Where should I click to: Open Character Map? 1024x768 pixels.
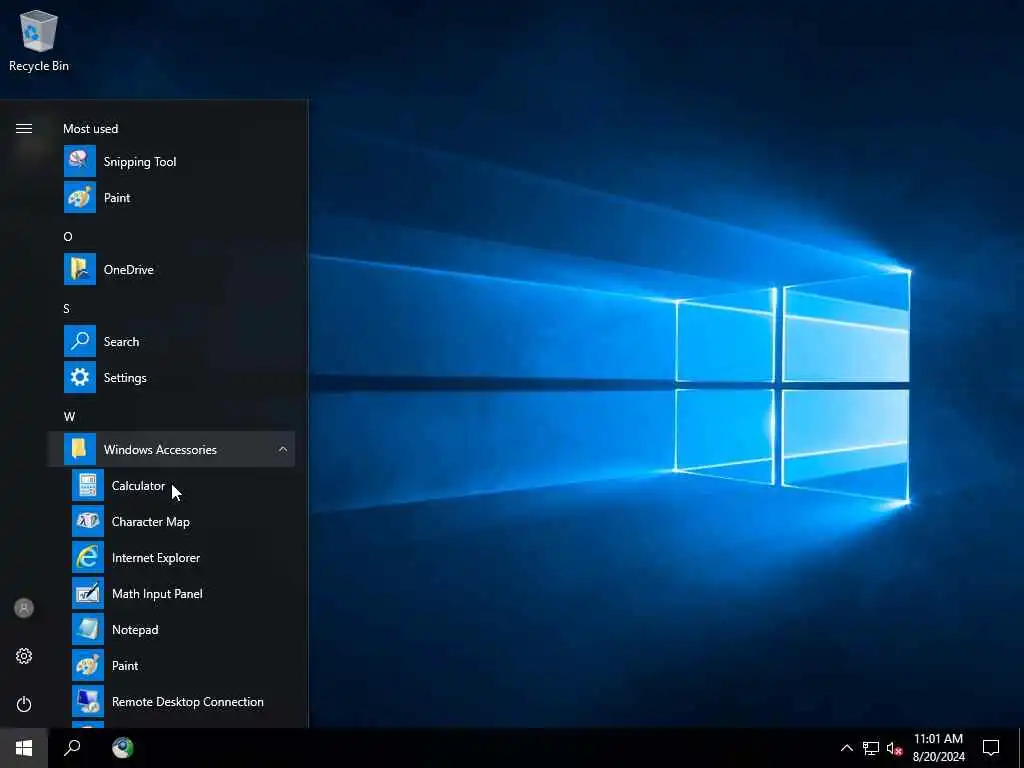tap(171, 521)
